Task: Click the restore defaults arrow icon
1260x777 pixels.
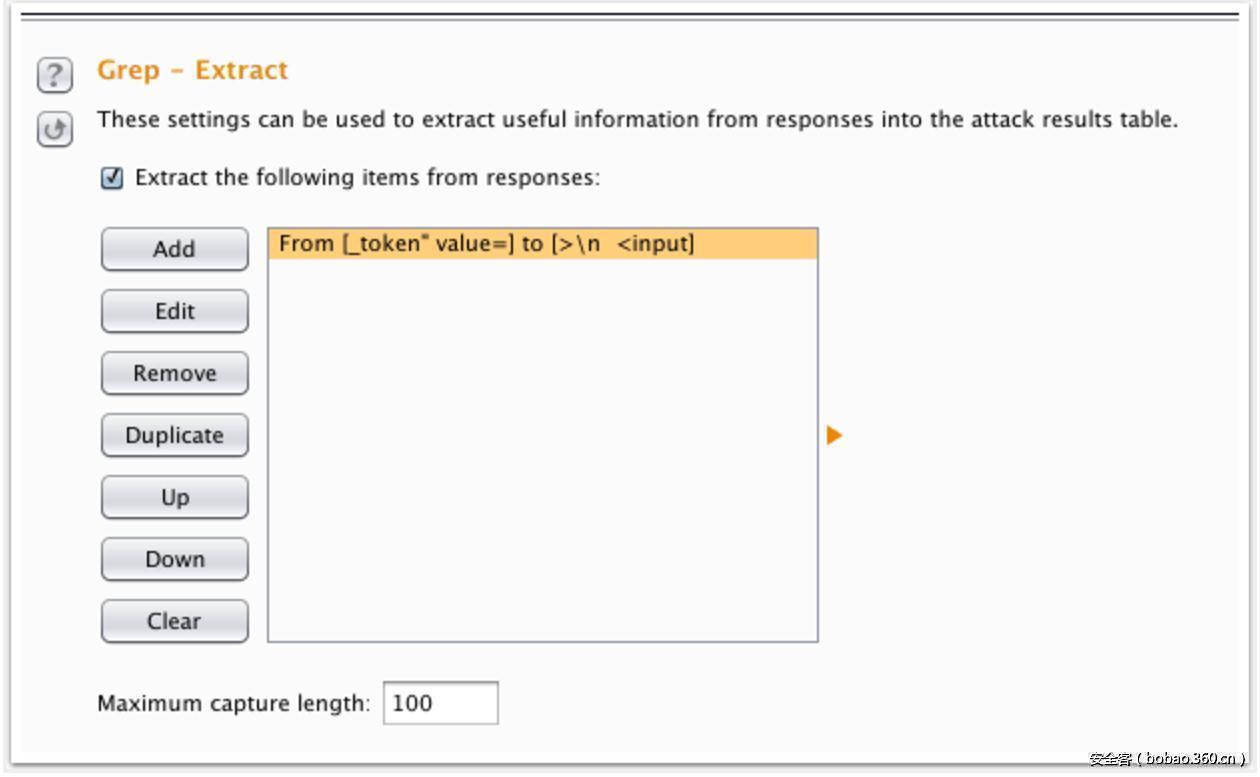Action: 55,129
